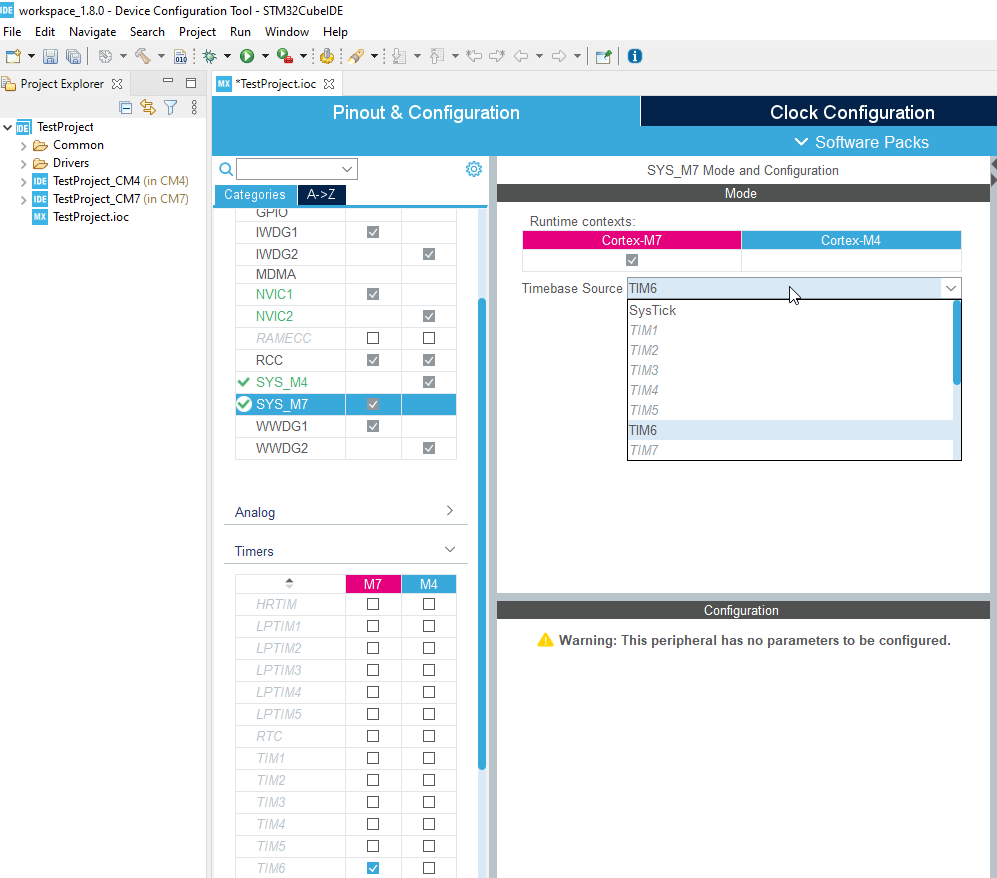
Task: Expand the Drivers folder in the tree
Action: pos(24,163)
